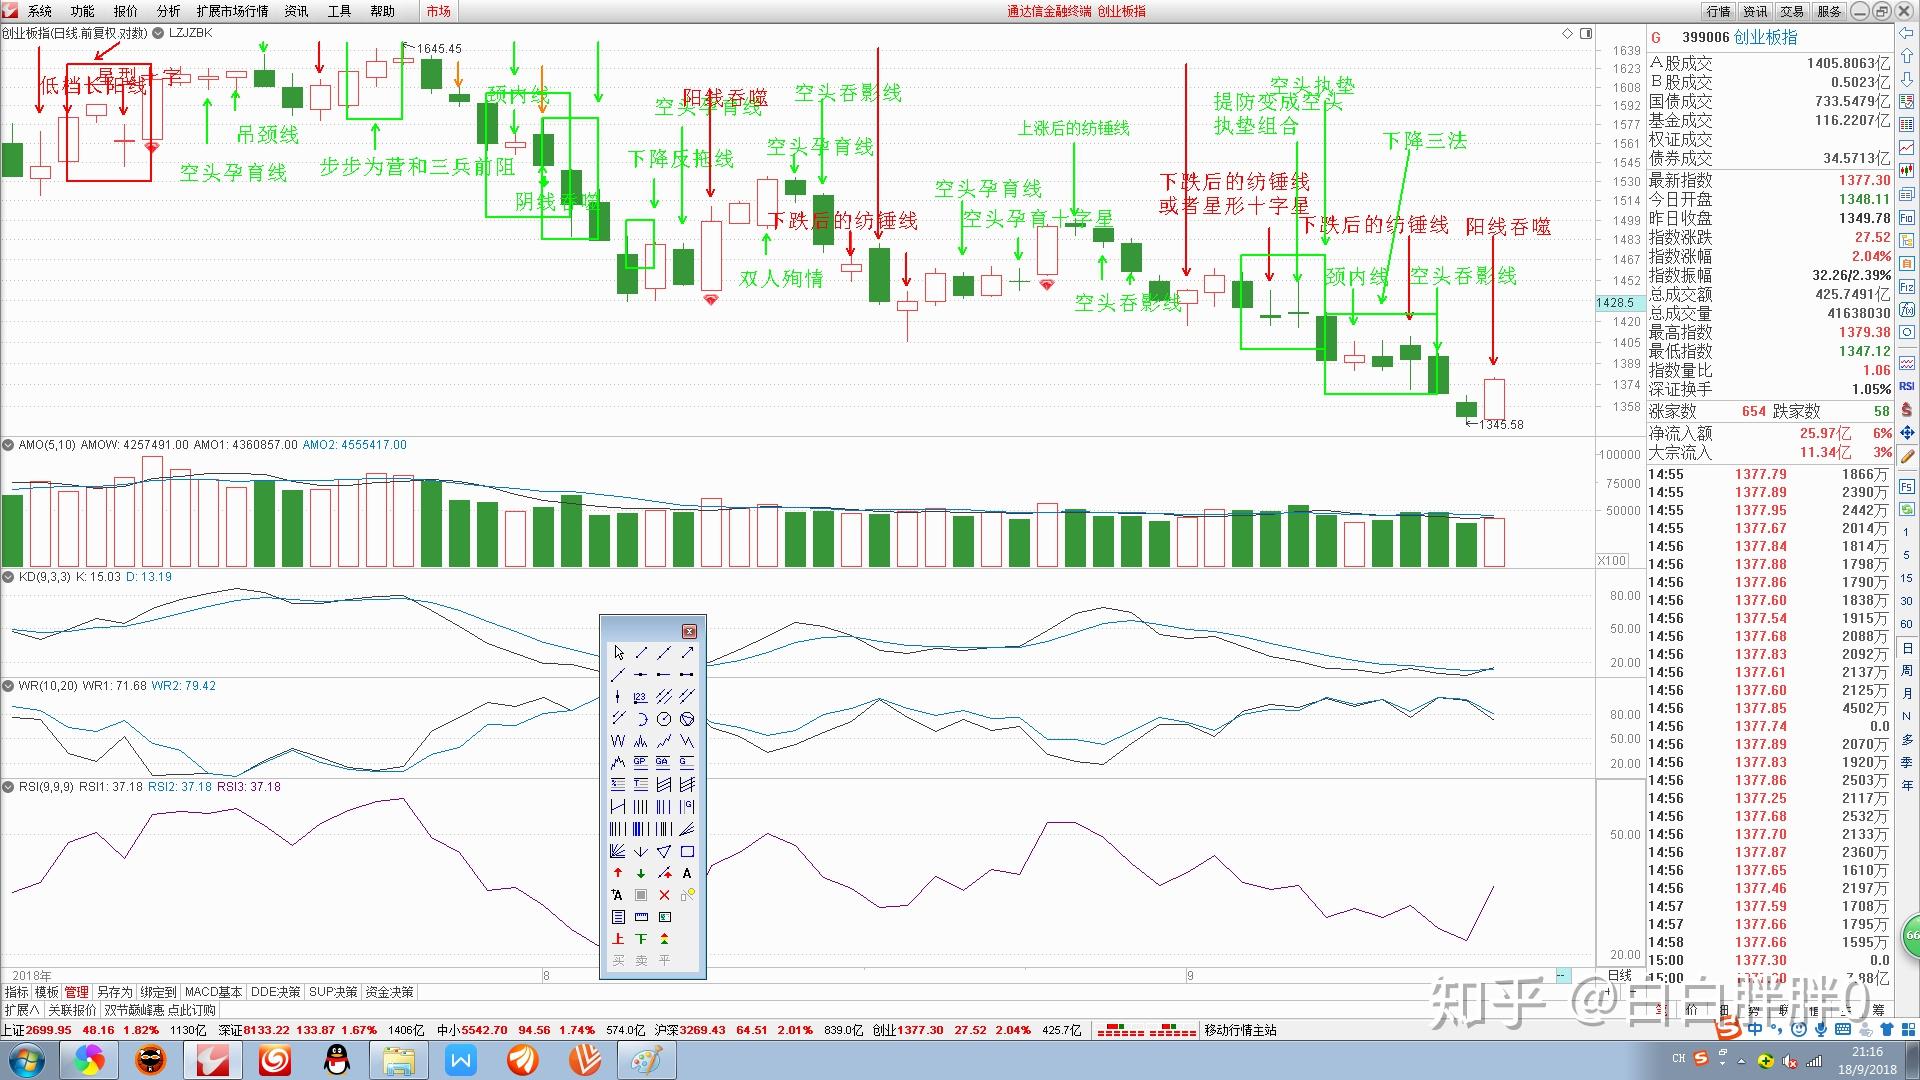Open the 功能 menu
This screenshot has height=1080, width=1920.
click(83, 11)
